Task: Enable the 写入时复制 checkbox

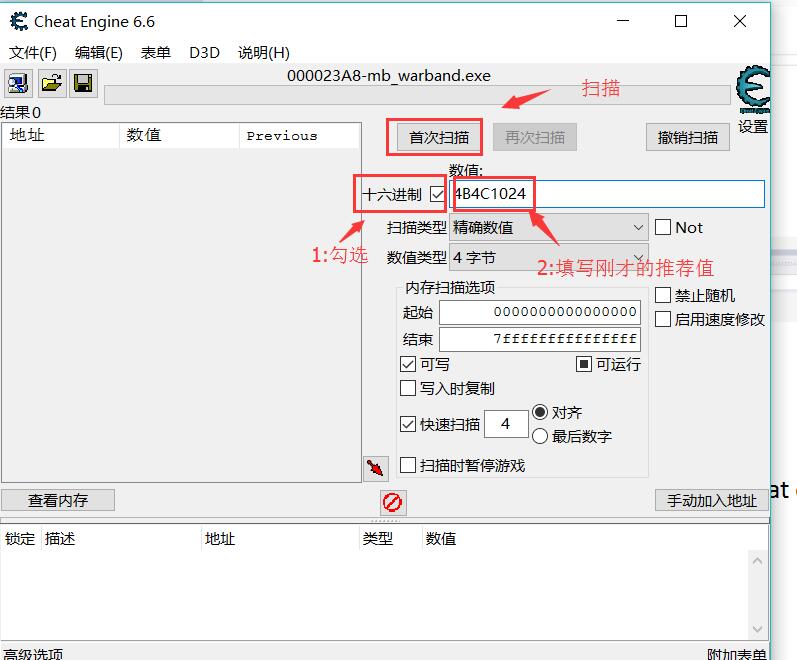Action: click(408, 388)
